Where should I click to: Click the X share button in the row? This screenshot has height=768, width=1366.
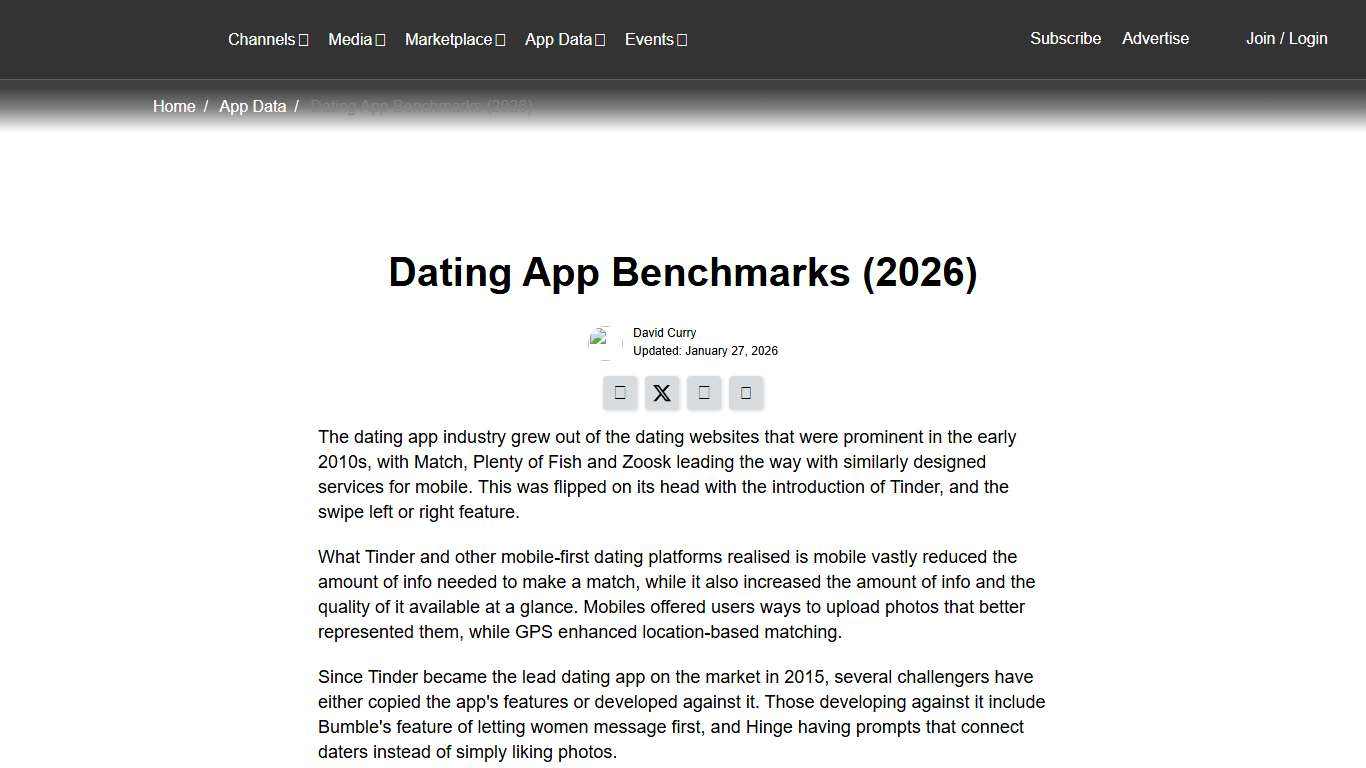661,392
